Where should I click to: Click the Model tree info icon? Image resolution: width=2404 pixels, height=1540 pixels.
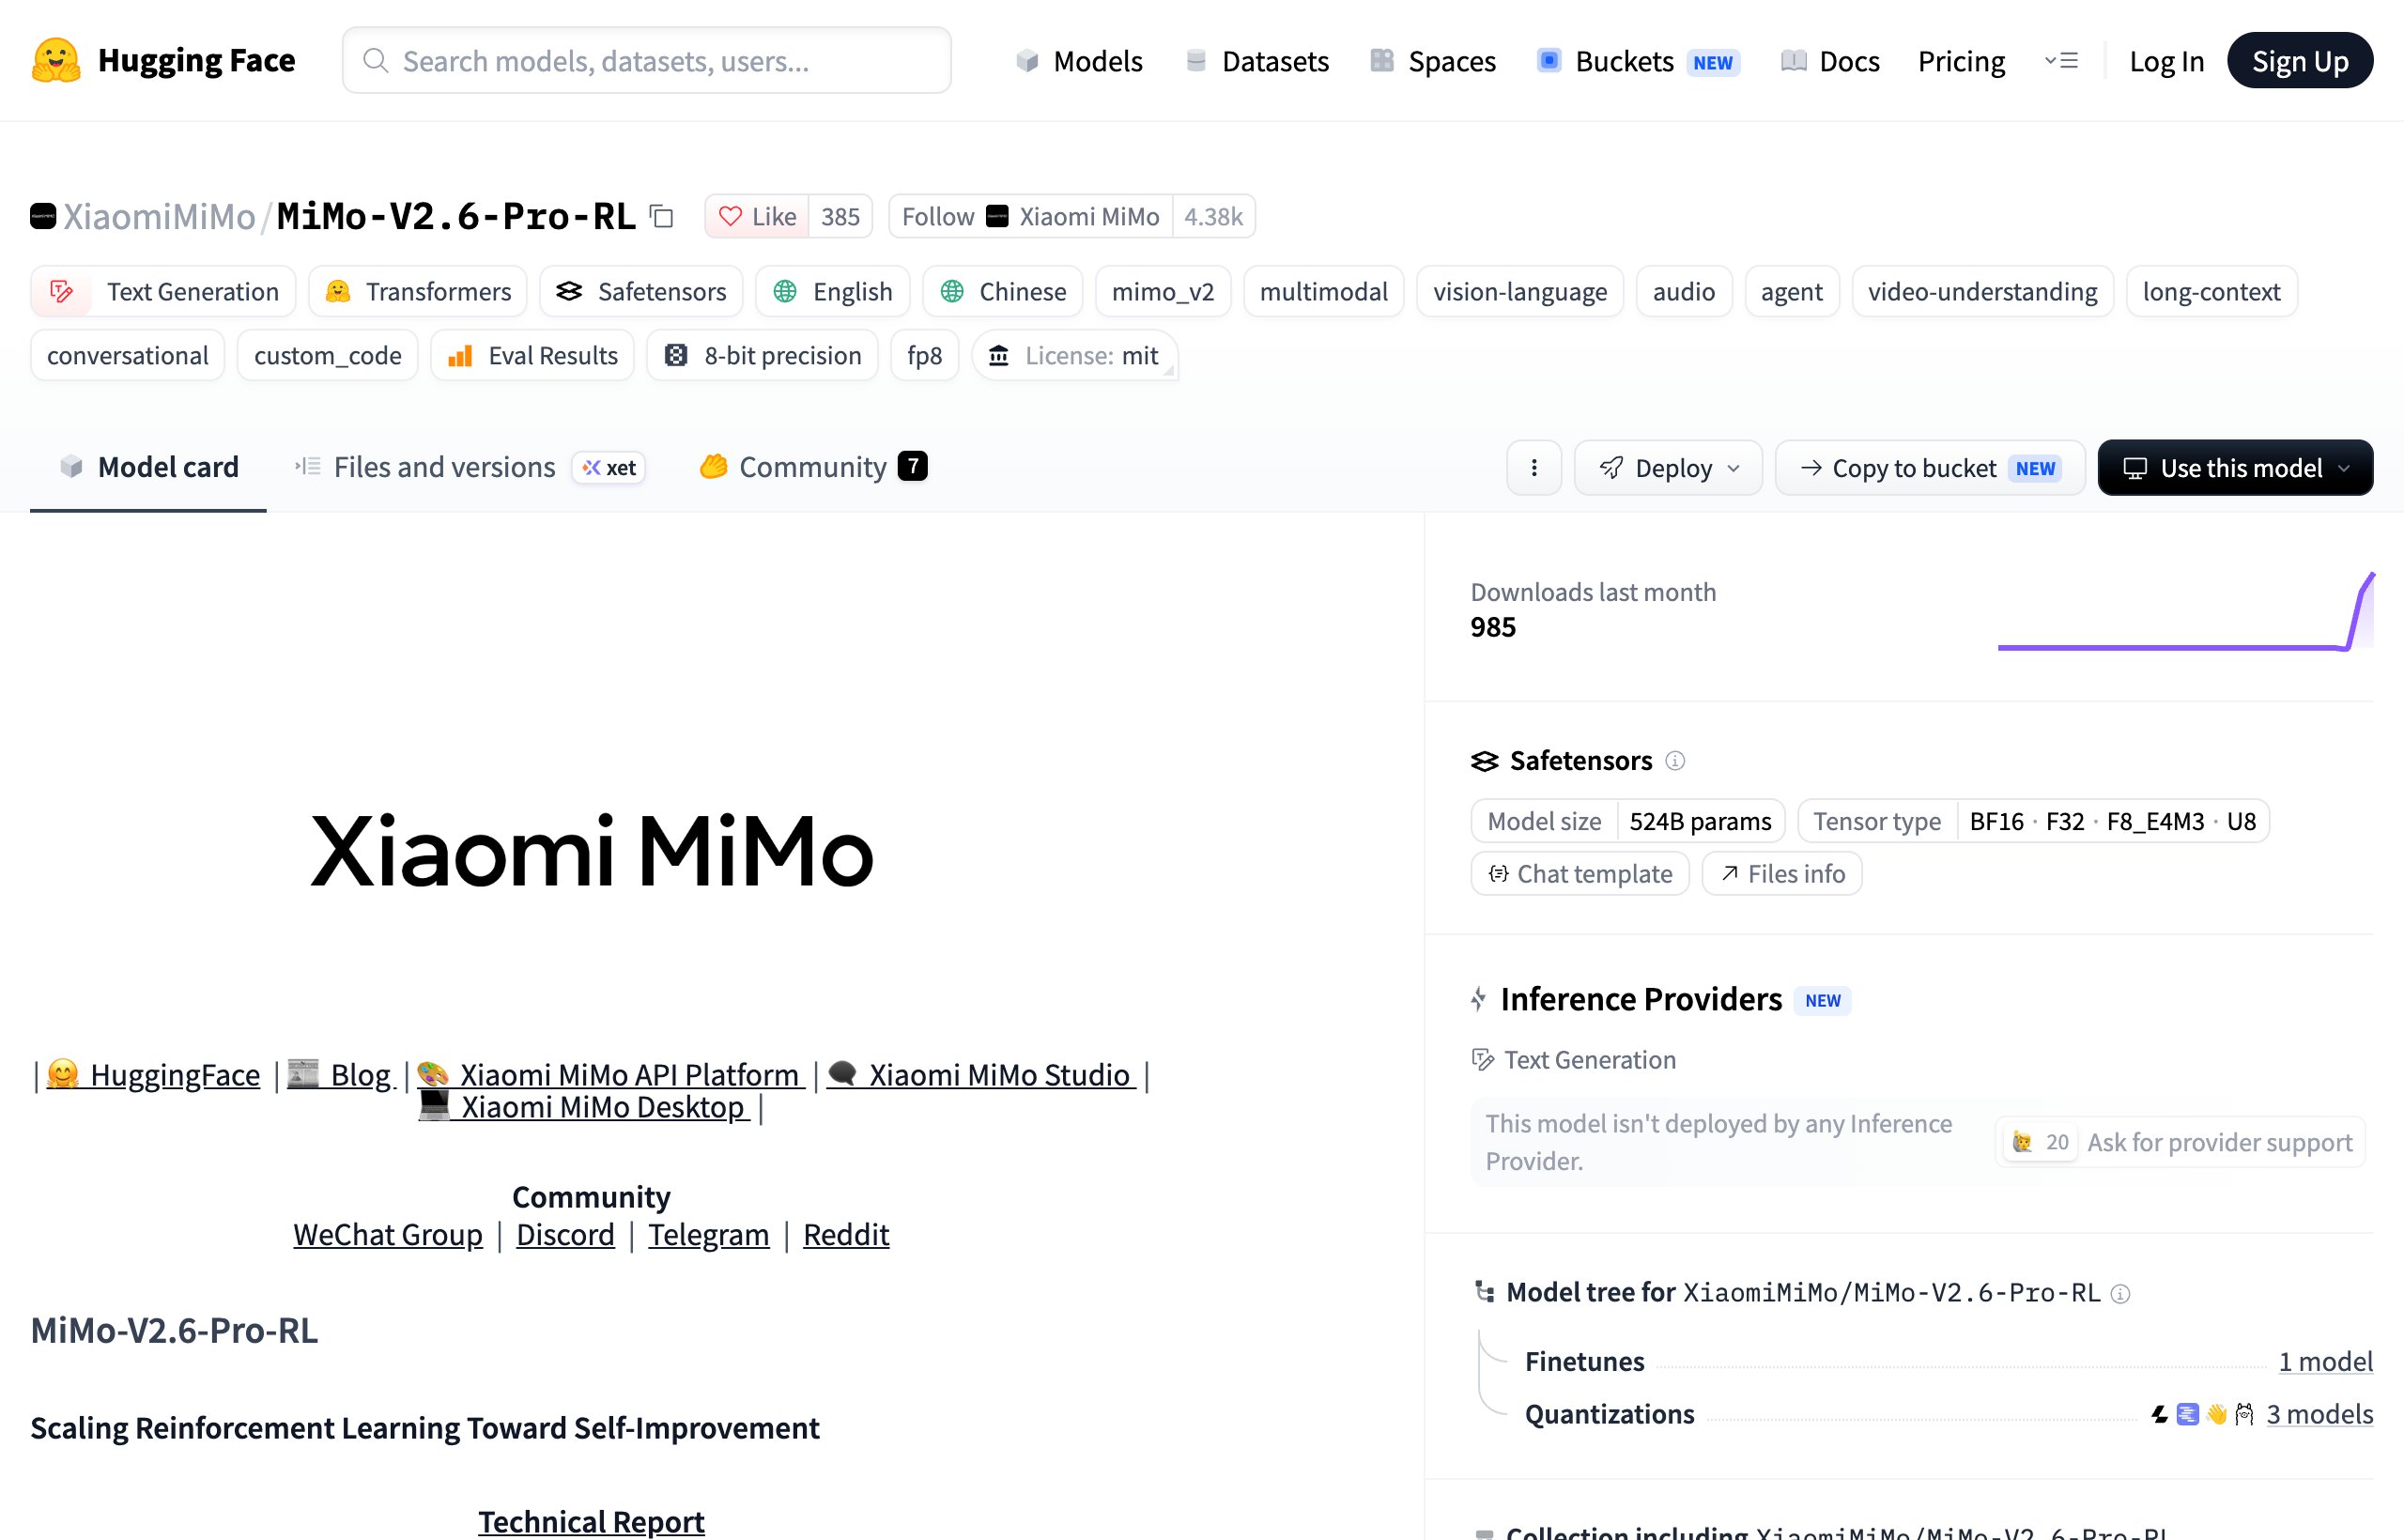coord(2120,1294)
